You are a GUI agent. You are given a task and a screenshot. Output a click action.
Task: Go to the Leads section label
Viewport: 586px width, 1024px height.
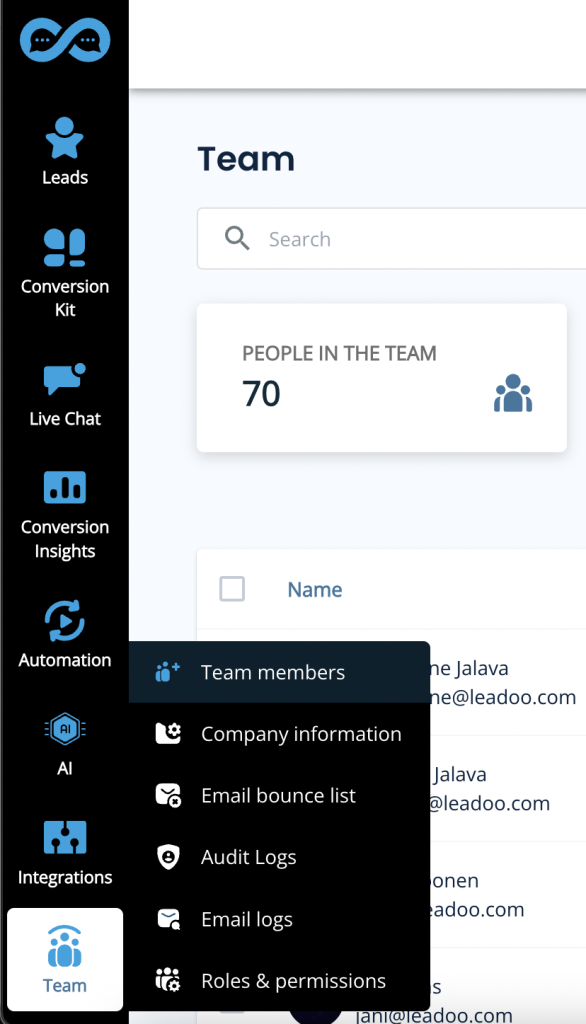[65, 177]
